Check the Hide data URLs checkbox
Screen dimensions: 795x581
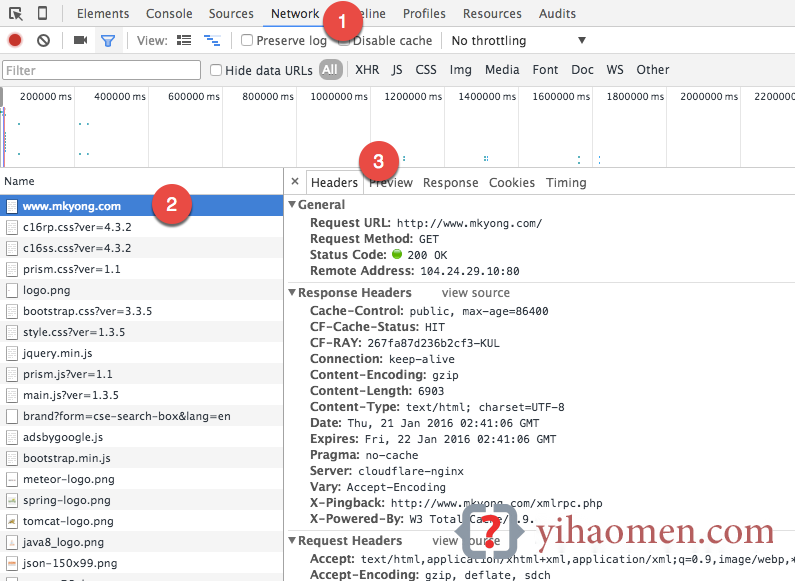pyautogui.click(x=216, y=70)
